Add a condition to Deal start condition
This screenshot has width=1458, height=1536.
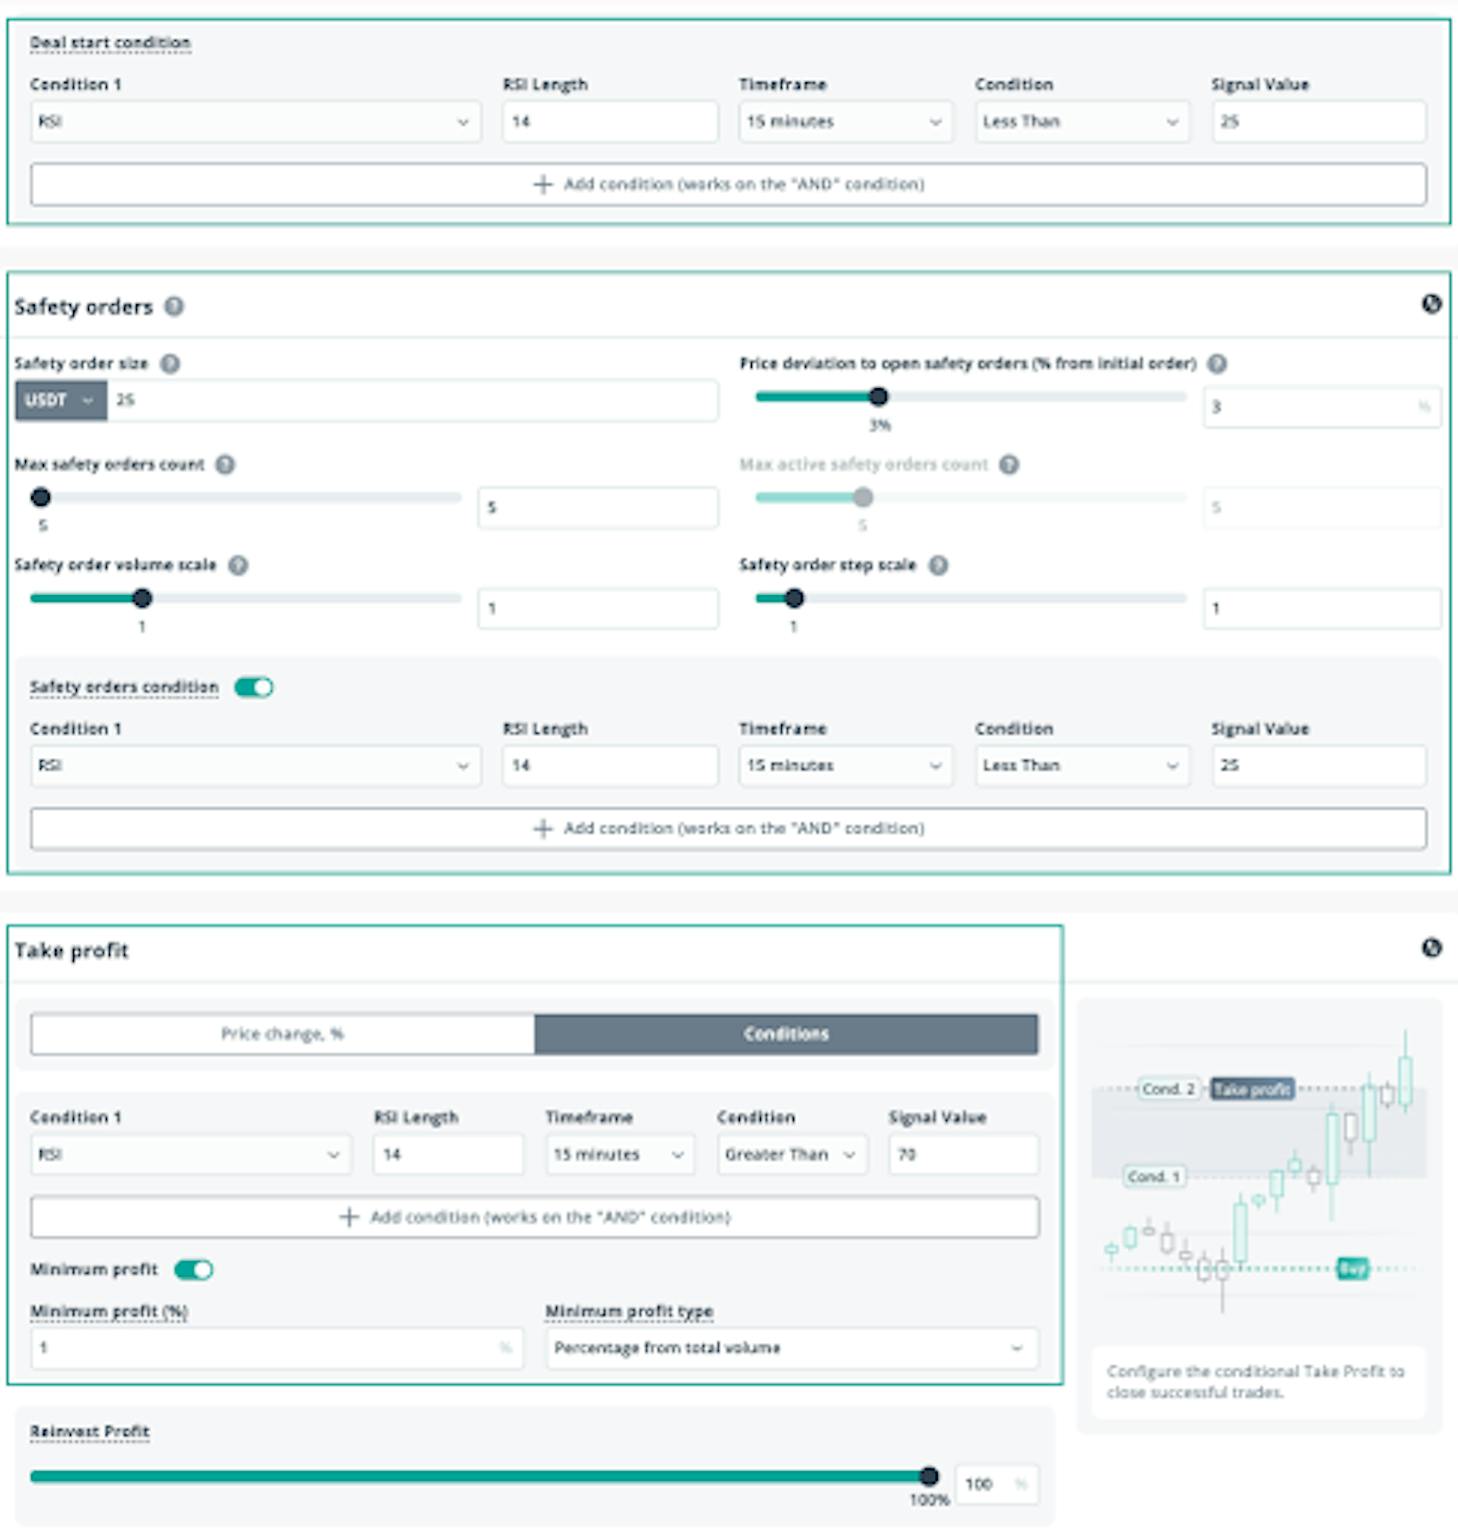click(x=729, y=184)
